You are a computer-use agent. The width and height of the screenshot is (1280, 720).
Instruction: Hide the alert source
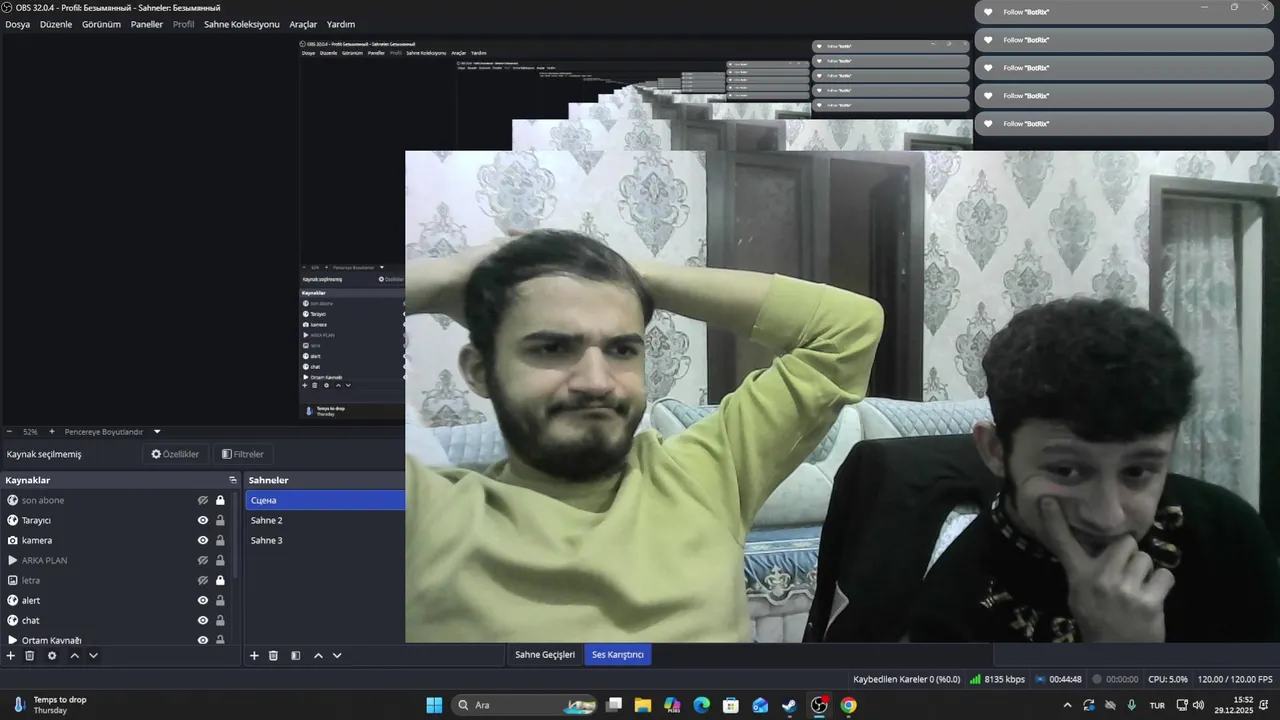pos(203,600)
